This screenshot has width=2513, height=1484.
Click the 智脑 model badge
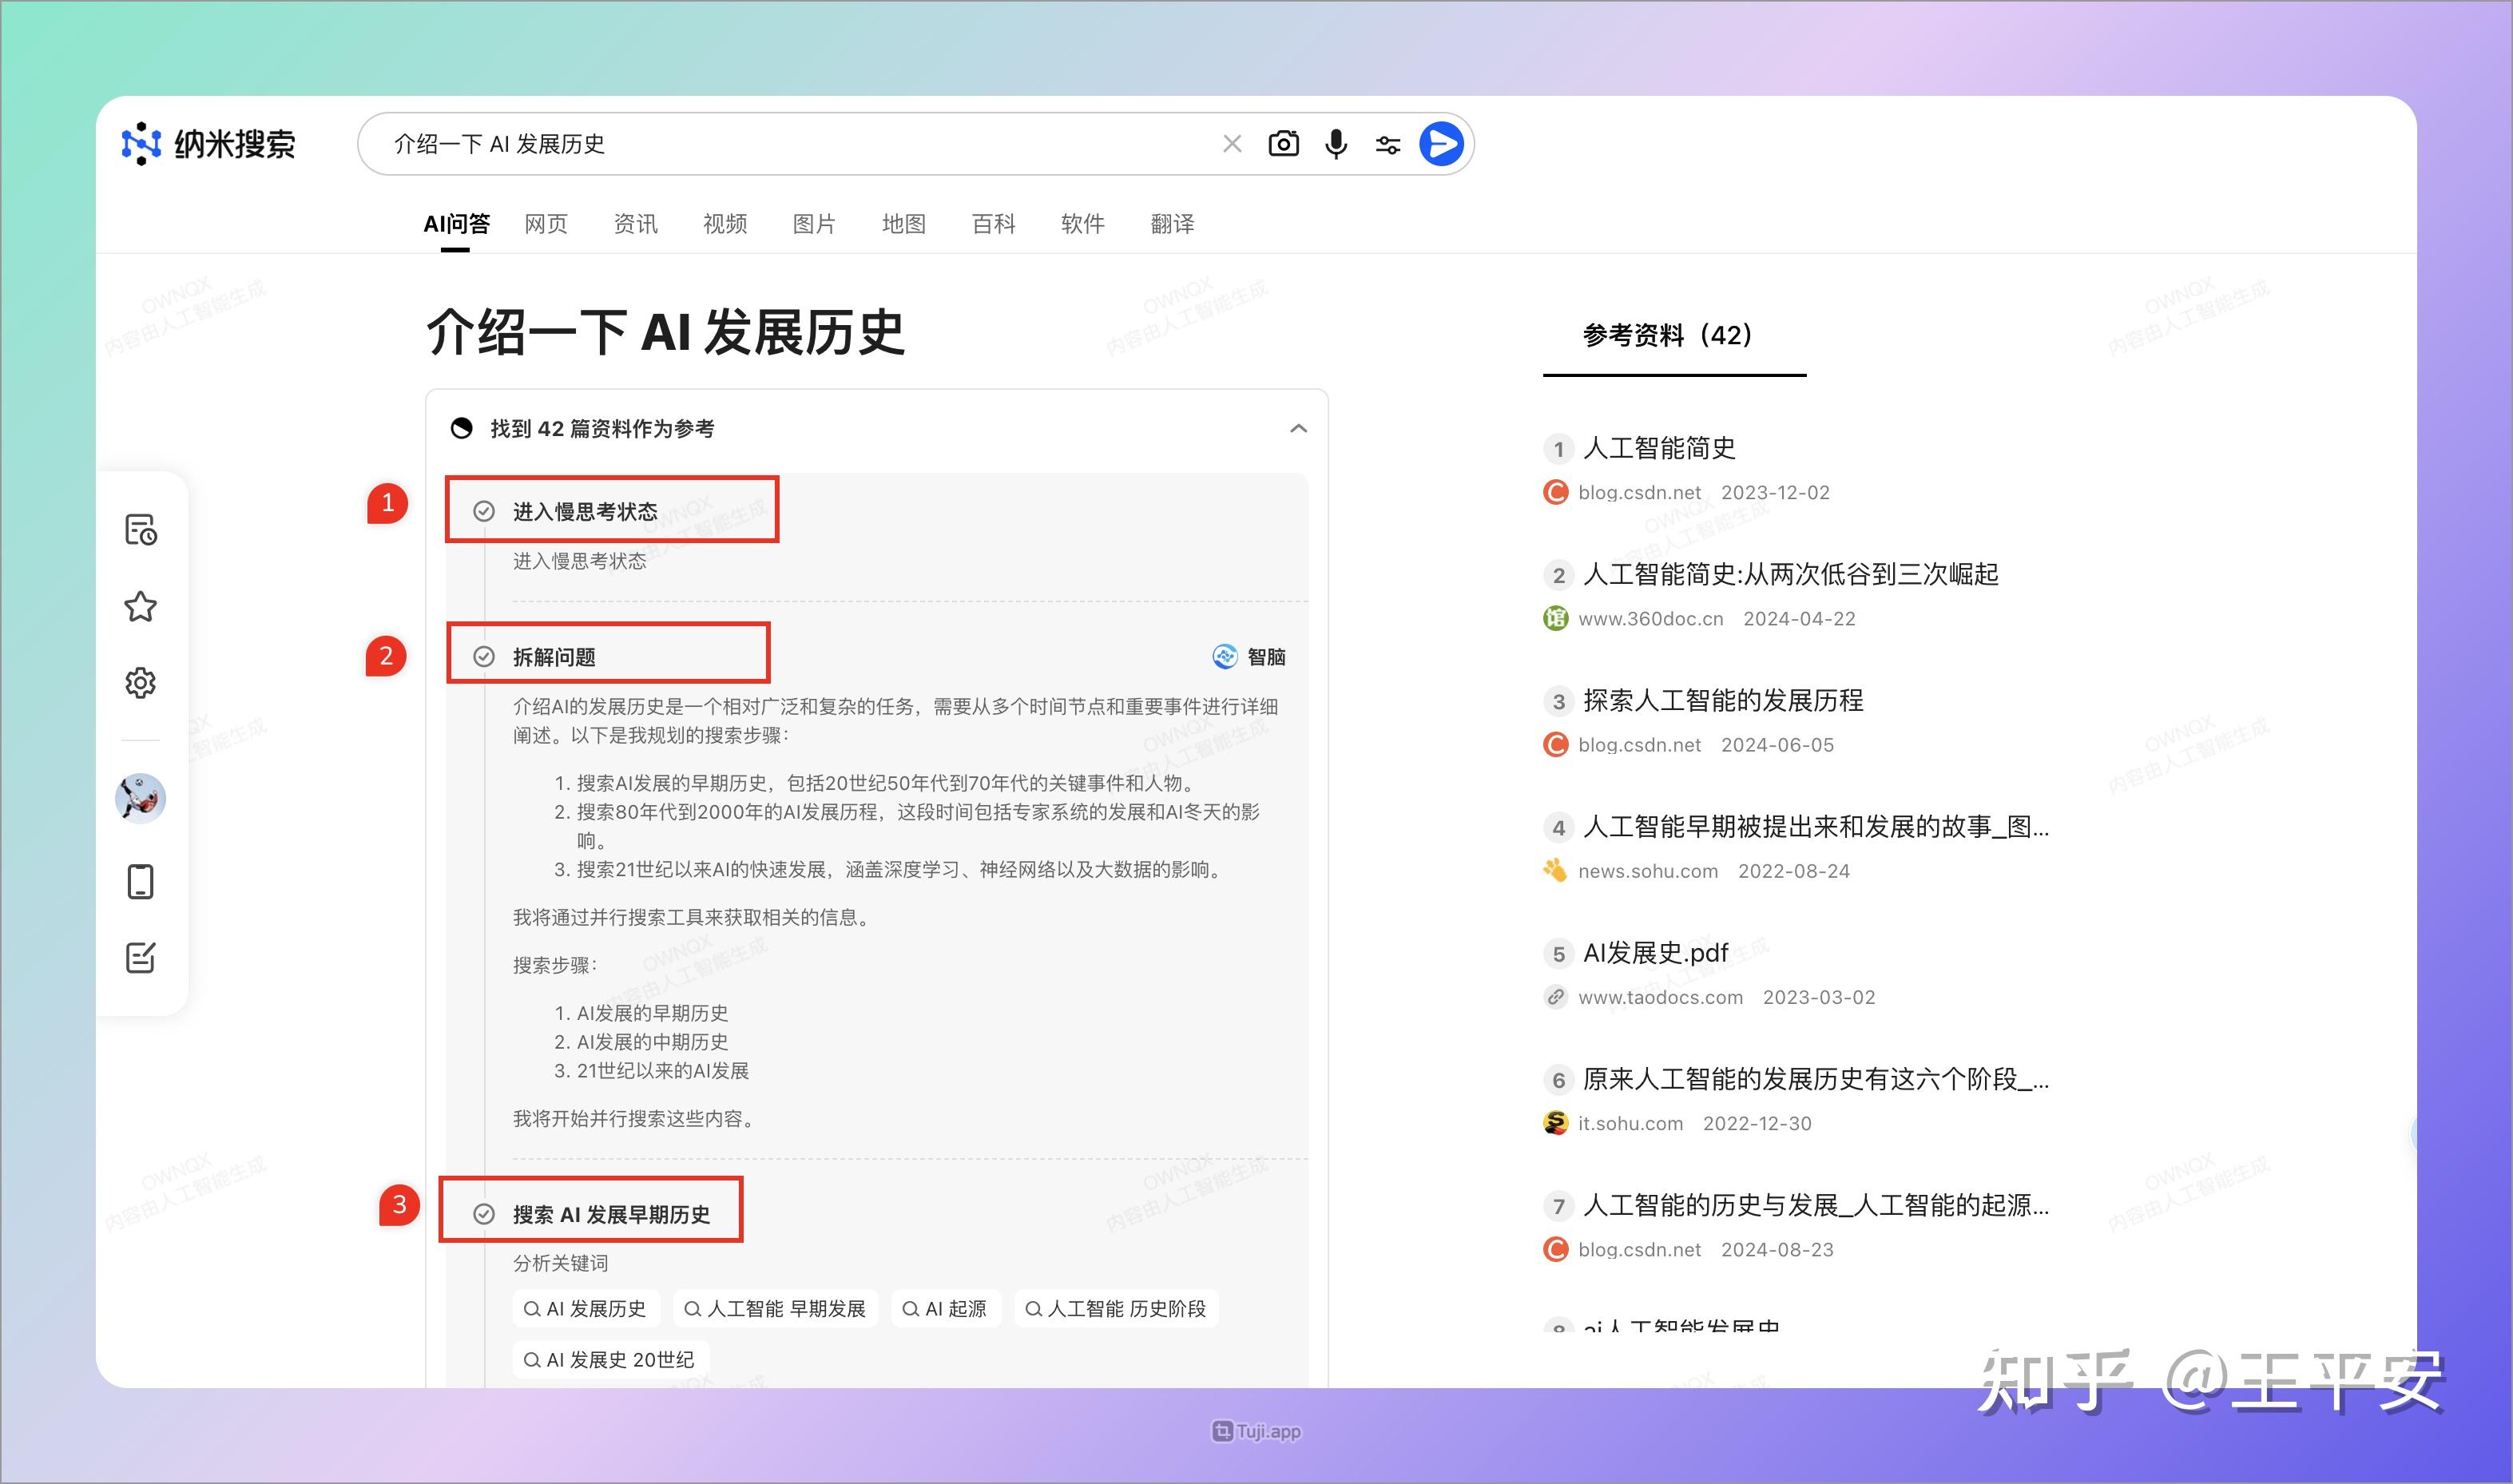(1249, 657)
